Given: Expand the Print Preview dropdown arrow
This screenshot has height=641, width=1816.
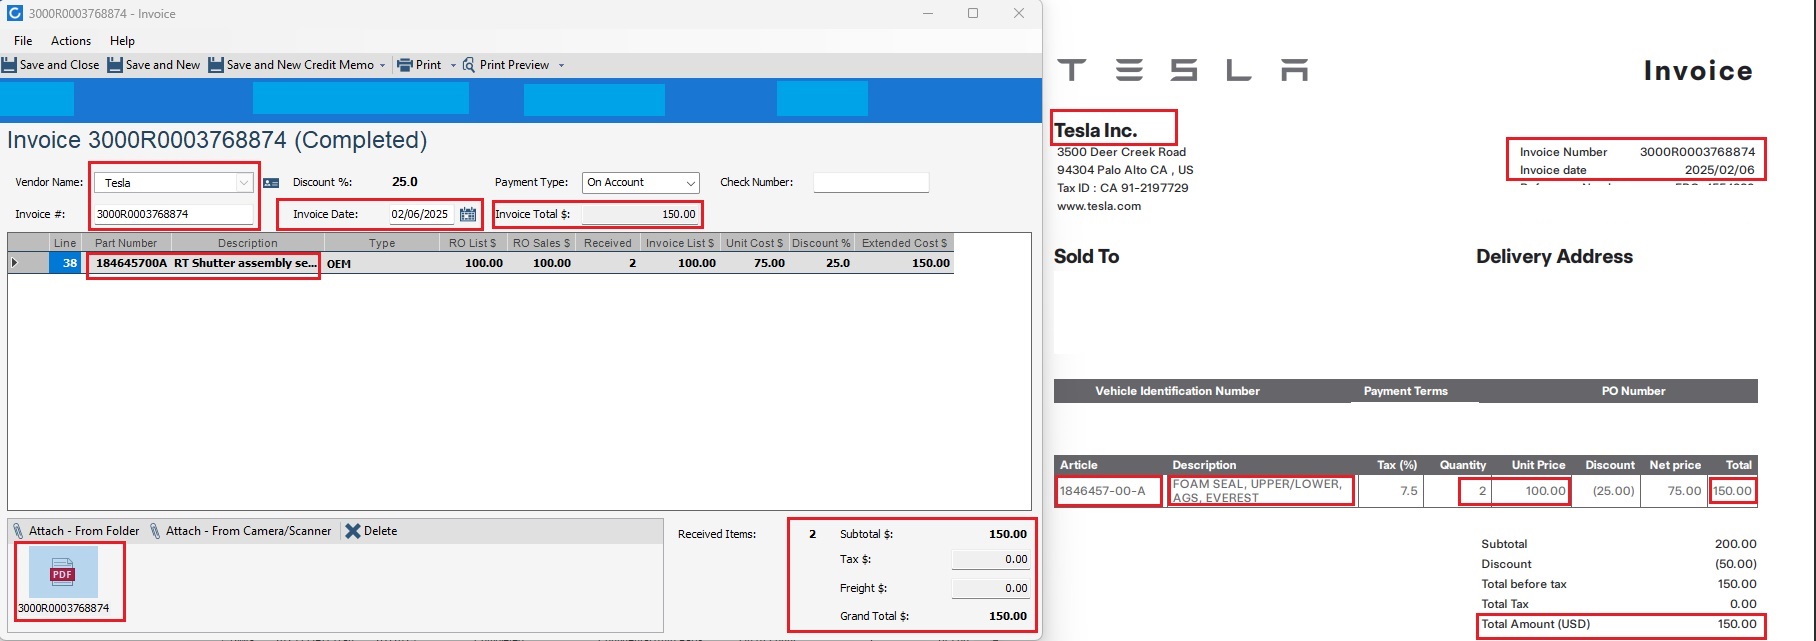Looking at the screenshot, I should 561,65.
